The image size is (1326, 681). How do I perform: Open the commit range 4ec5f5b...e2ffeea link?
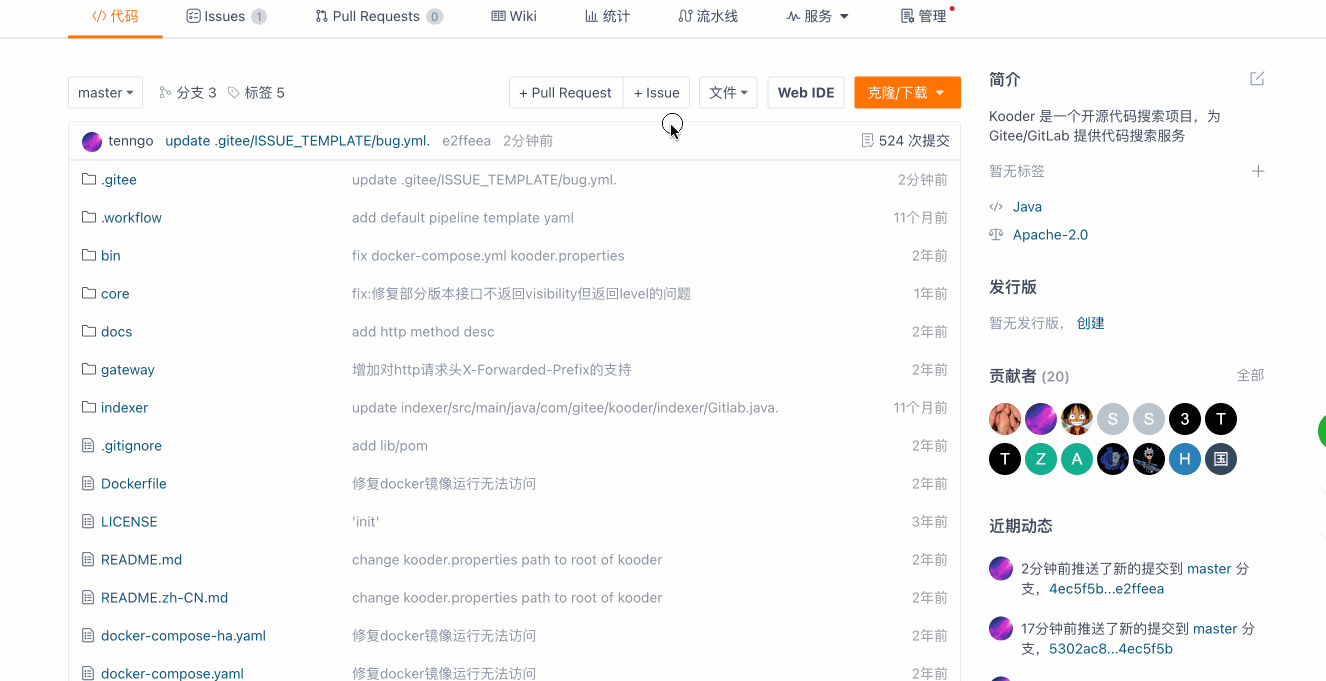1106,589
